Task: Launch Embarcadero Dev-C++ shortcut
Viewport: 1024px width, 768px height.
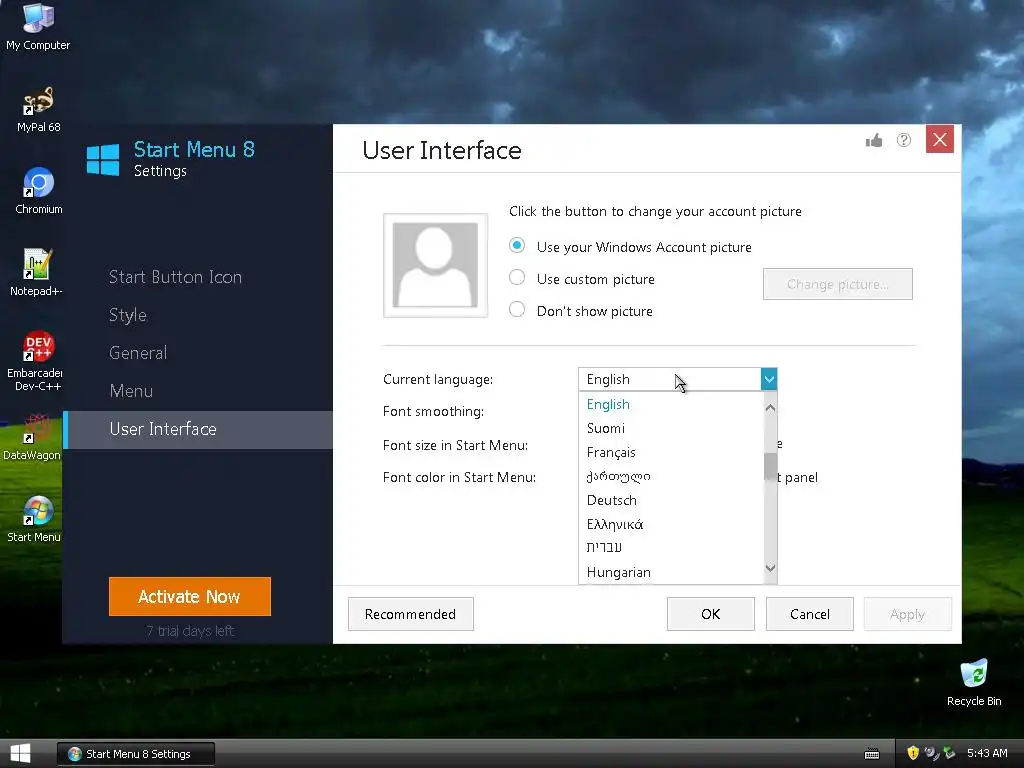Action: coord(37,360)
